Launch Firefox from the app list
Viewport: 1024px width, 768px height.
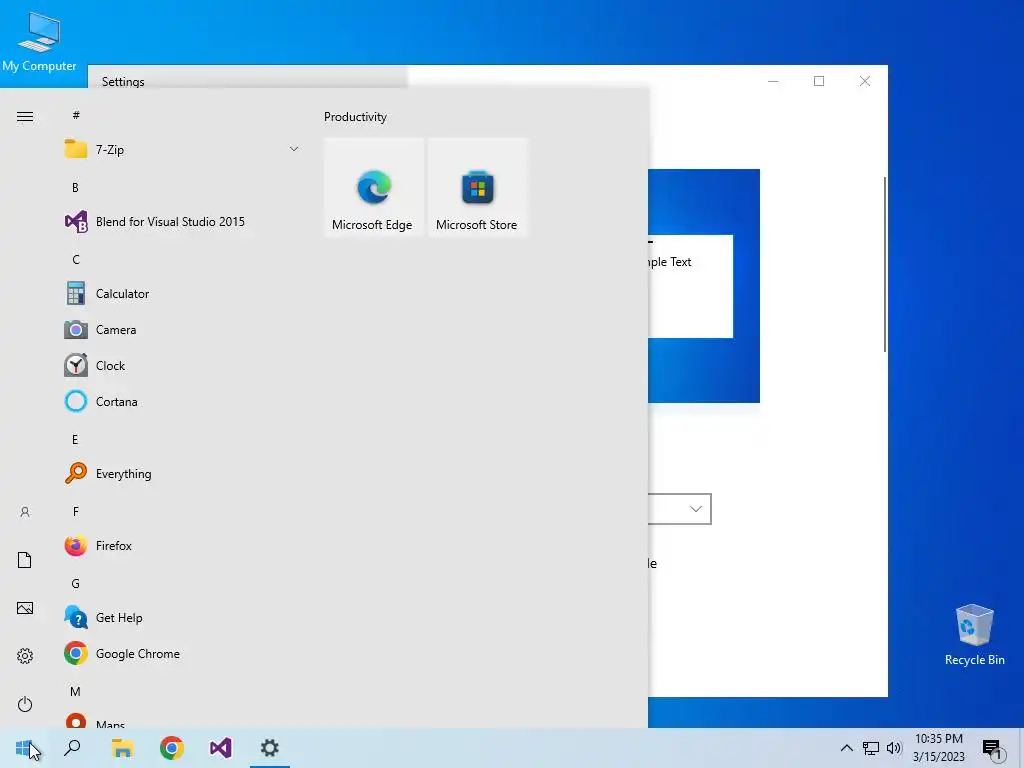(x=182, y=545)
